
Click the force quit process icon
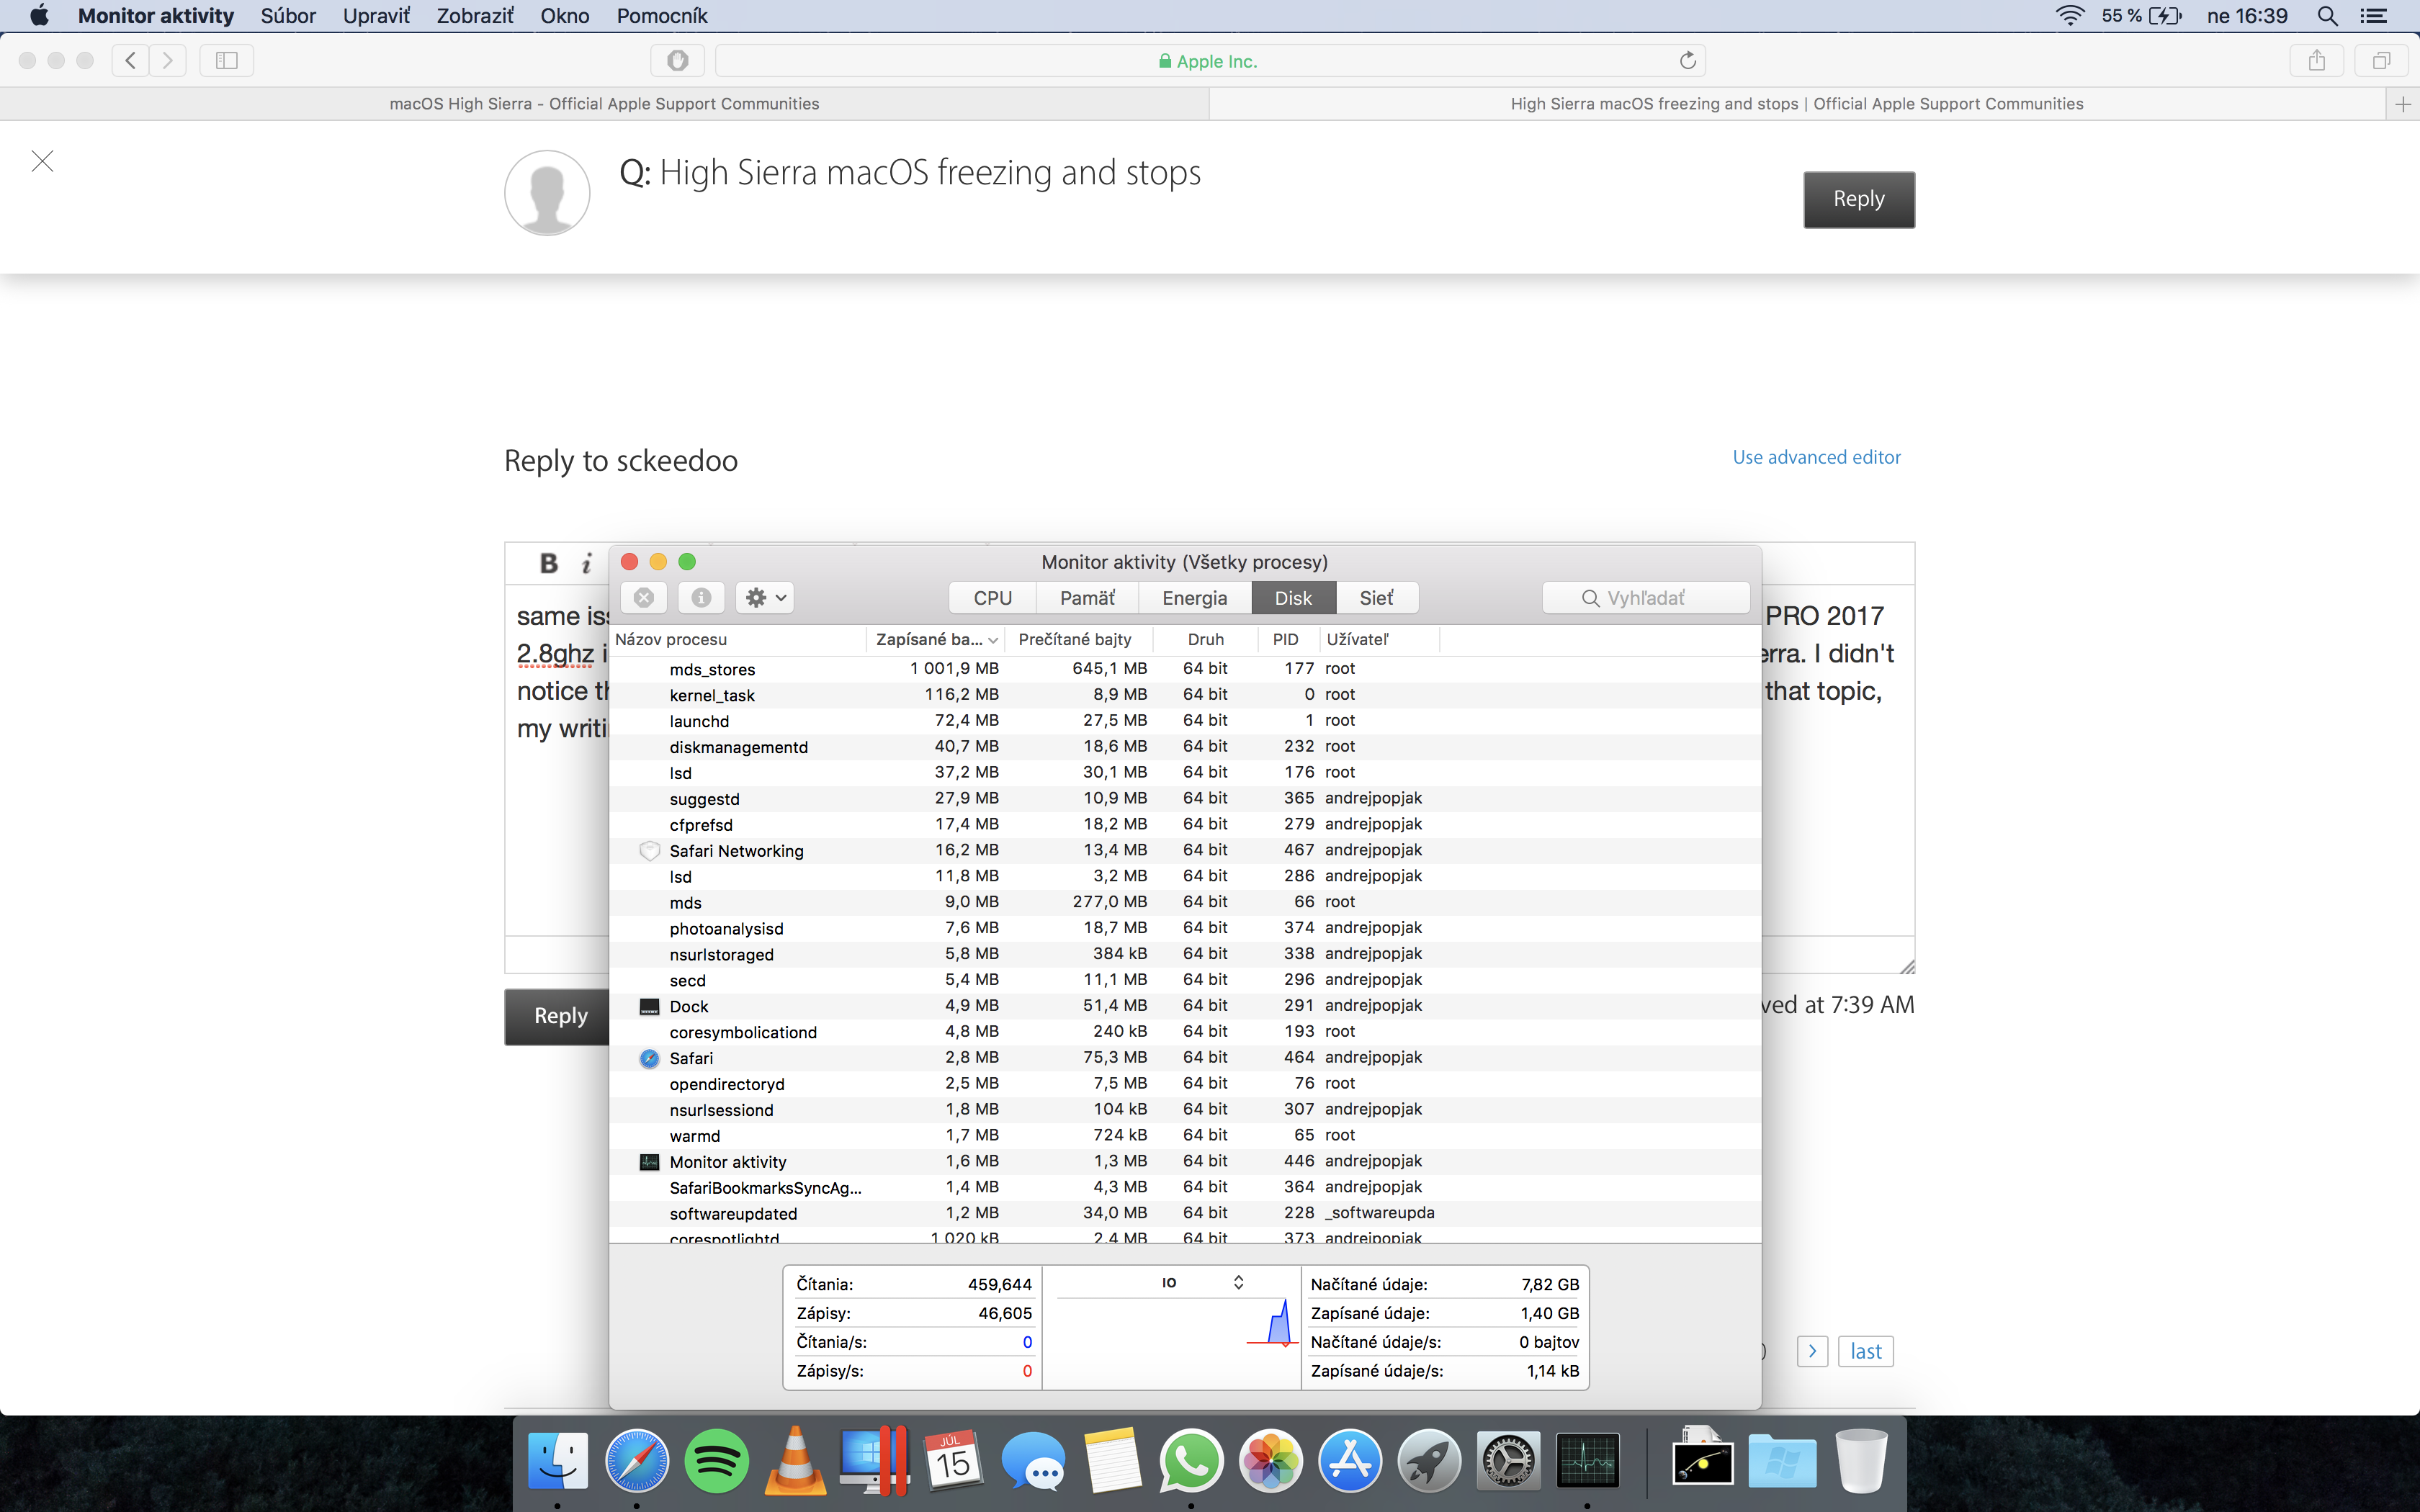(x=643, y=598)
